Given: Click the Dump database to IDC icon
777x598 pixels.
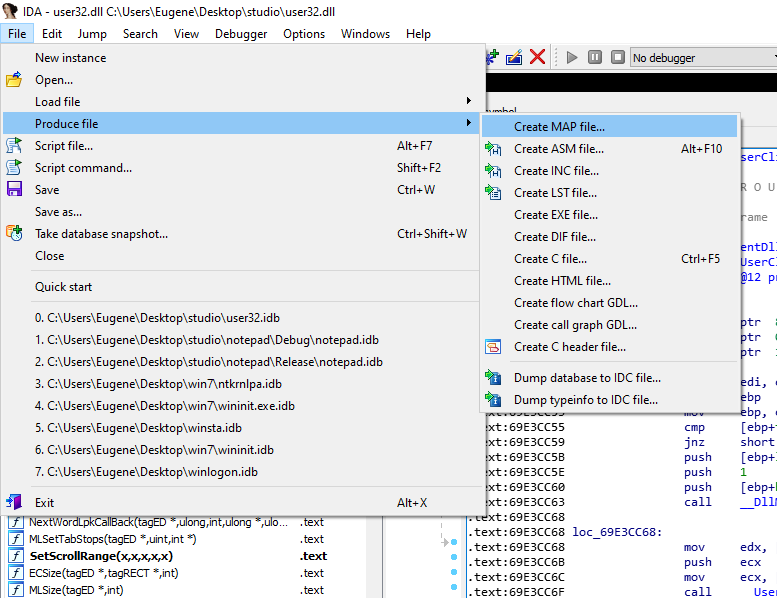Looking at the screenshot, I should 493,378.
